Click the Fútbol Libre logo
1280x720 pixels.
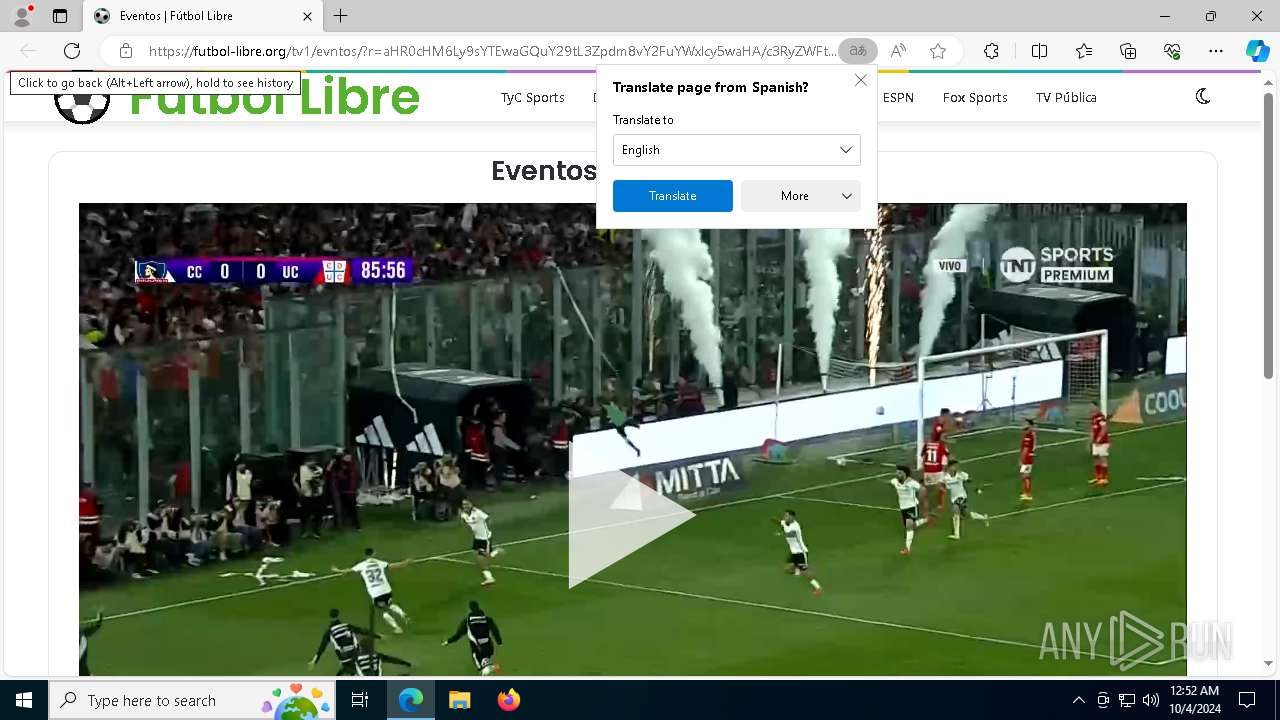(236, 98)
